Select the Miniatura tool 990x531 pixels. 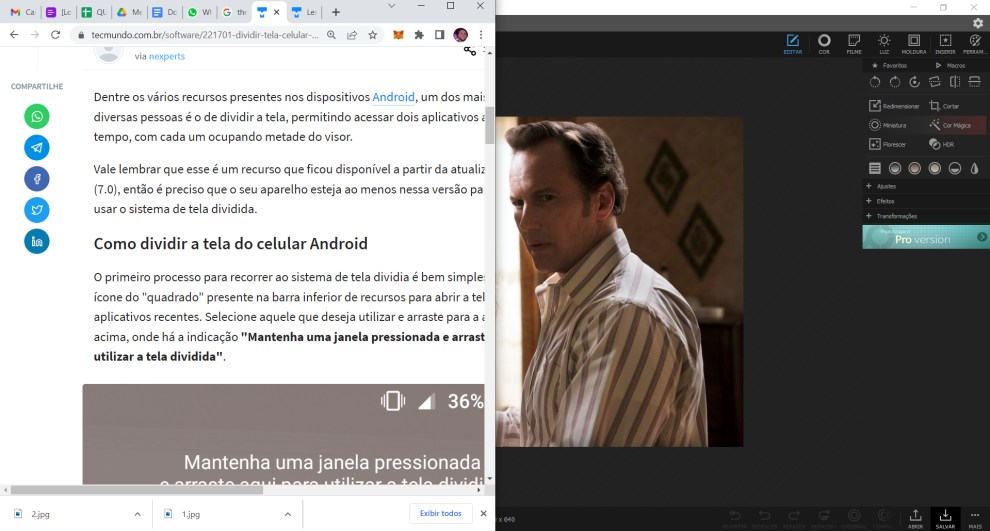[x=888, y=125]
